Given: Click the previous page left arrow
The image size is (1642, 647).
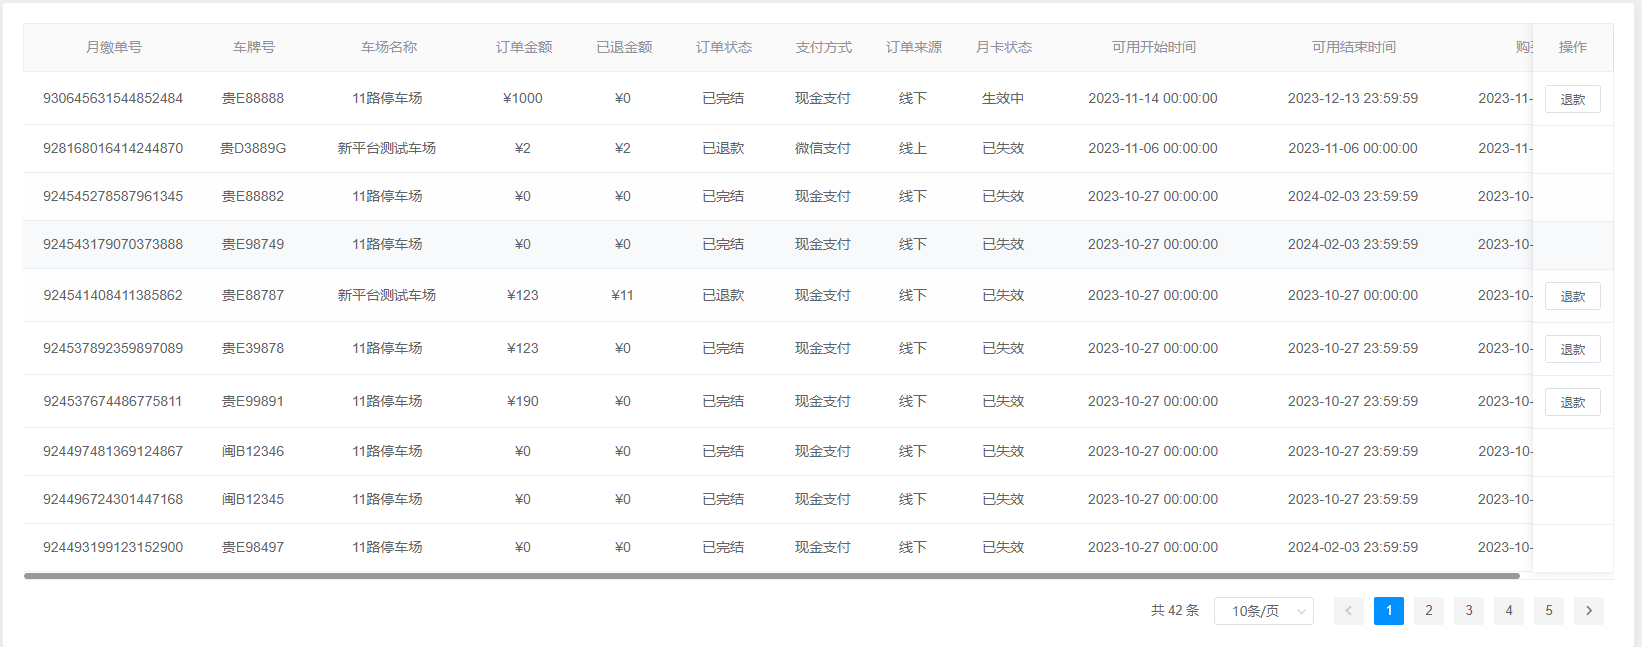Looking at the screenshot, I should pos(1348,611).
